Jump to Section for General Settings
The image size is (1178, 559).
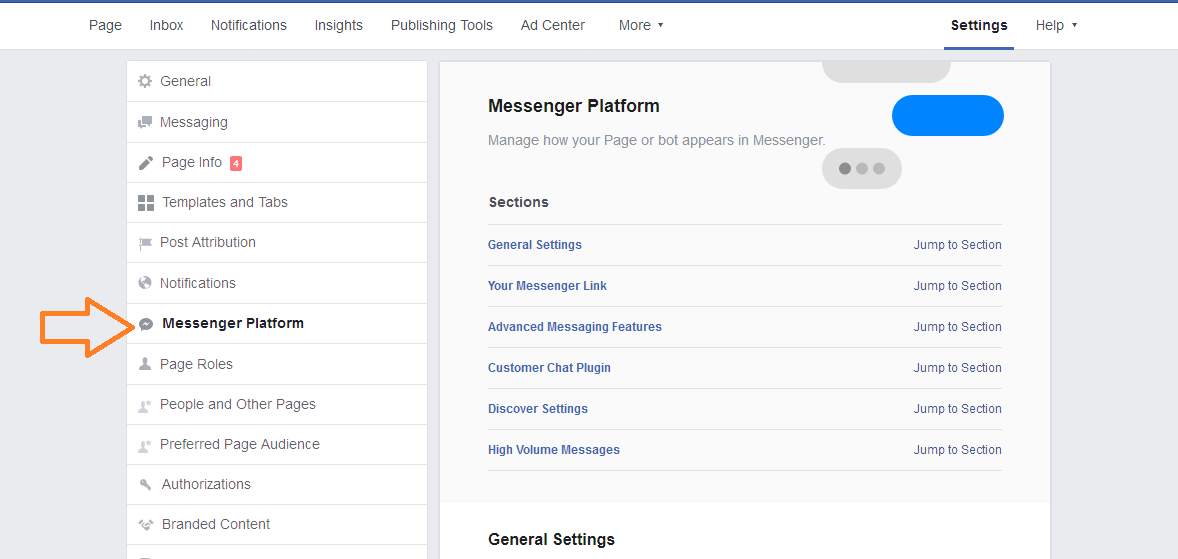pos(957,245)
